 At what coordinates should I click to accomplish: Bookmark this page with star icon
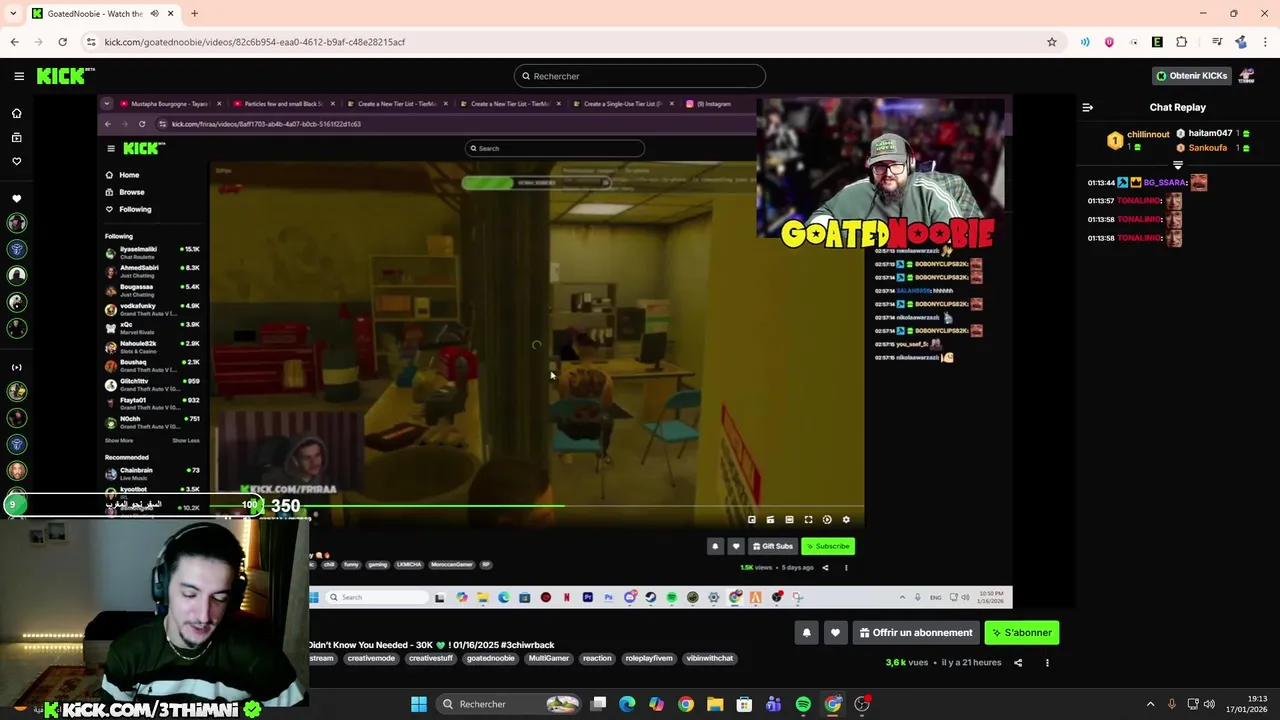pos(1052,42)
